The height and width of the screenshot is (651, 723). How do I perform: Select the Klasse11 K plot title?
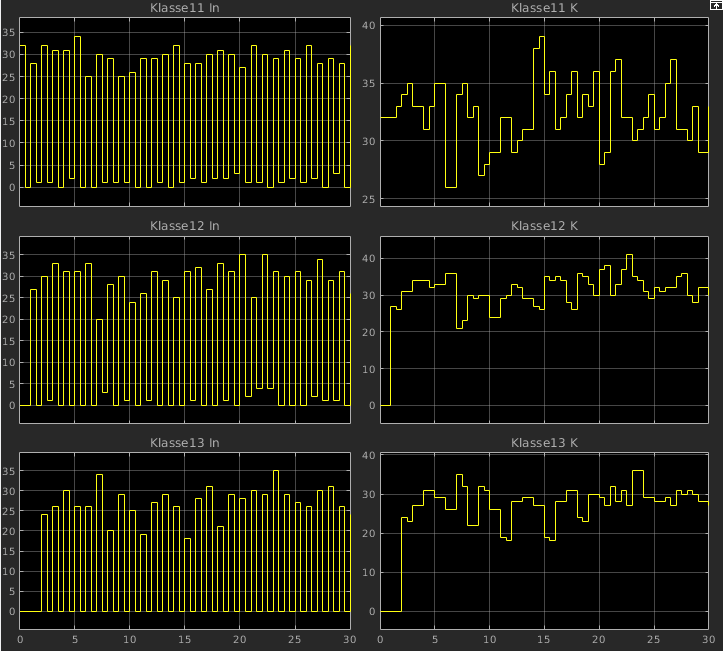coord(544,8)
